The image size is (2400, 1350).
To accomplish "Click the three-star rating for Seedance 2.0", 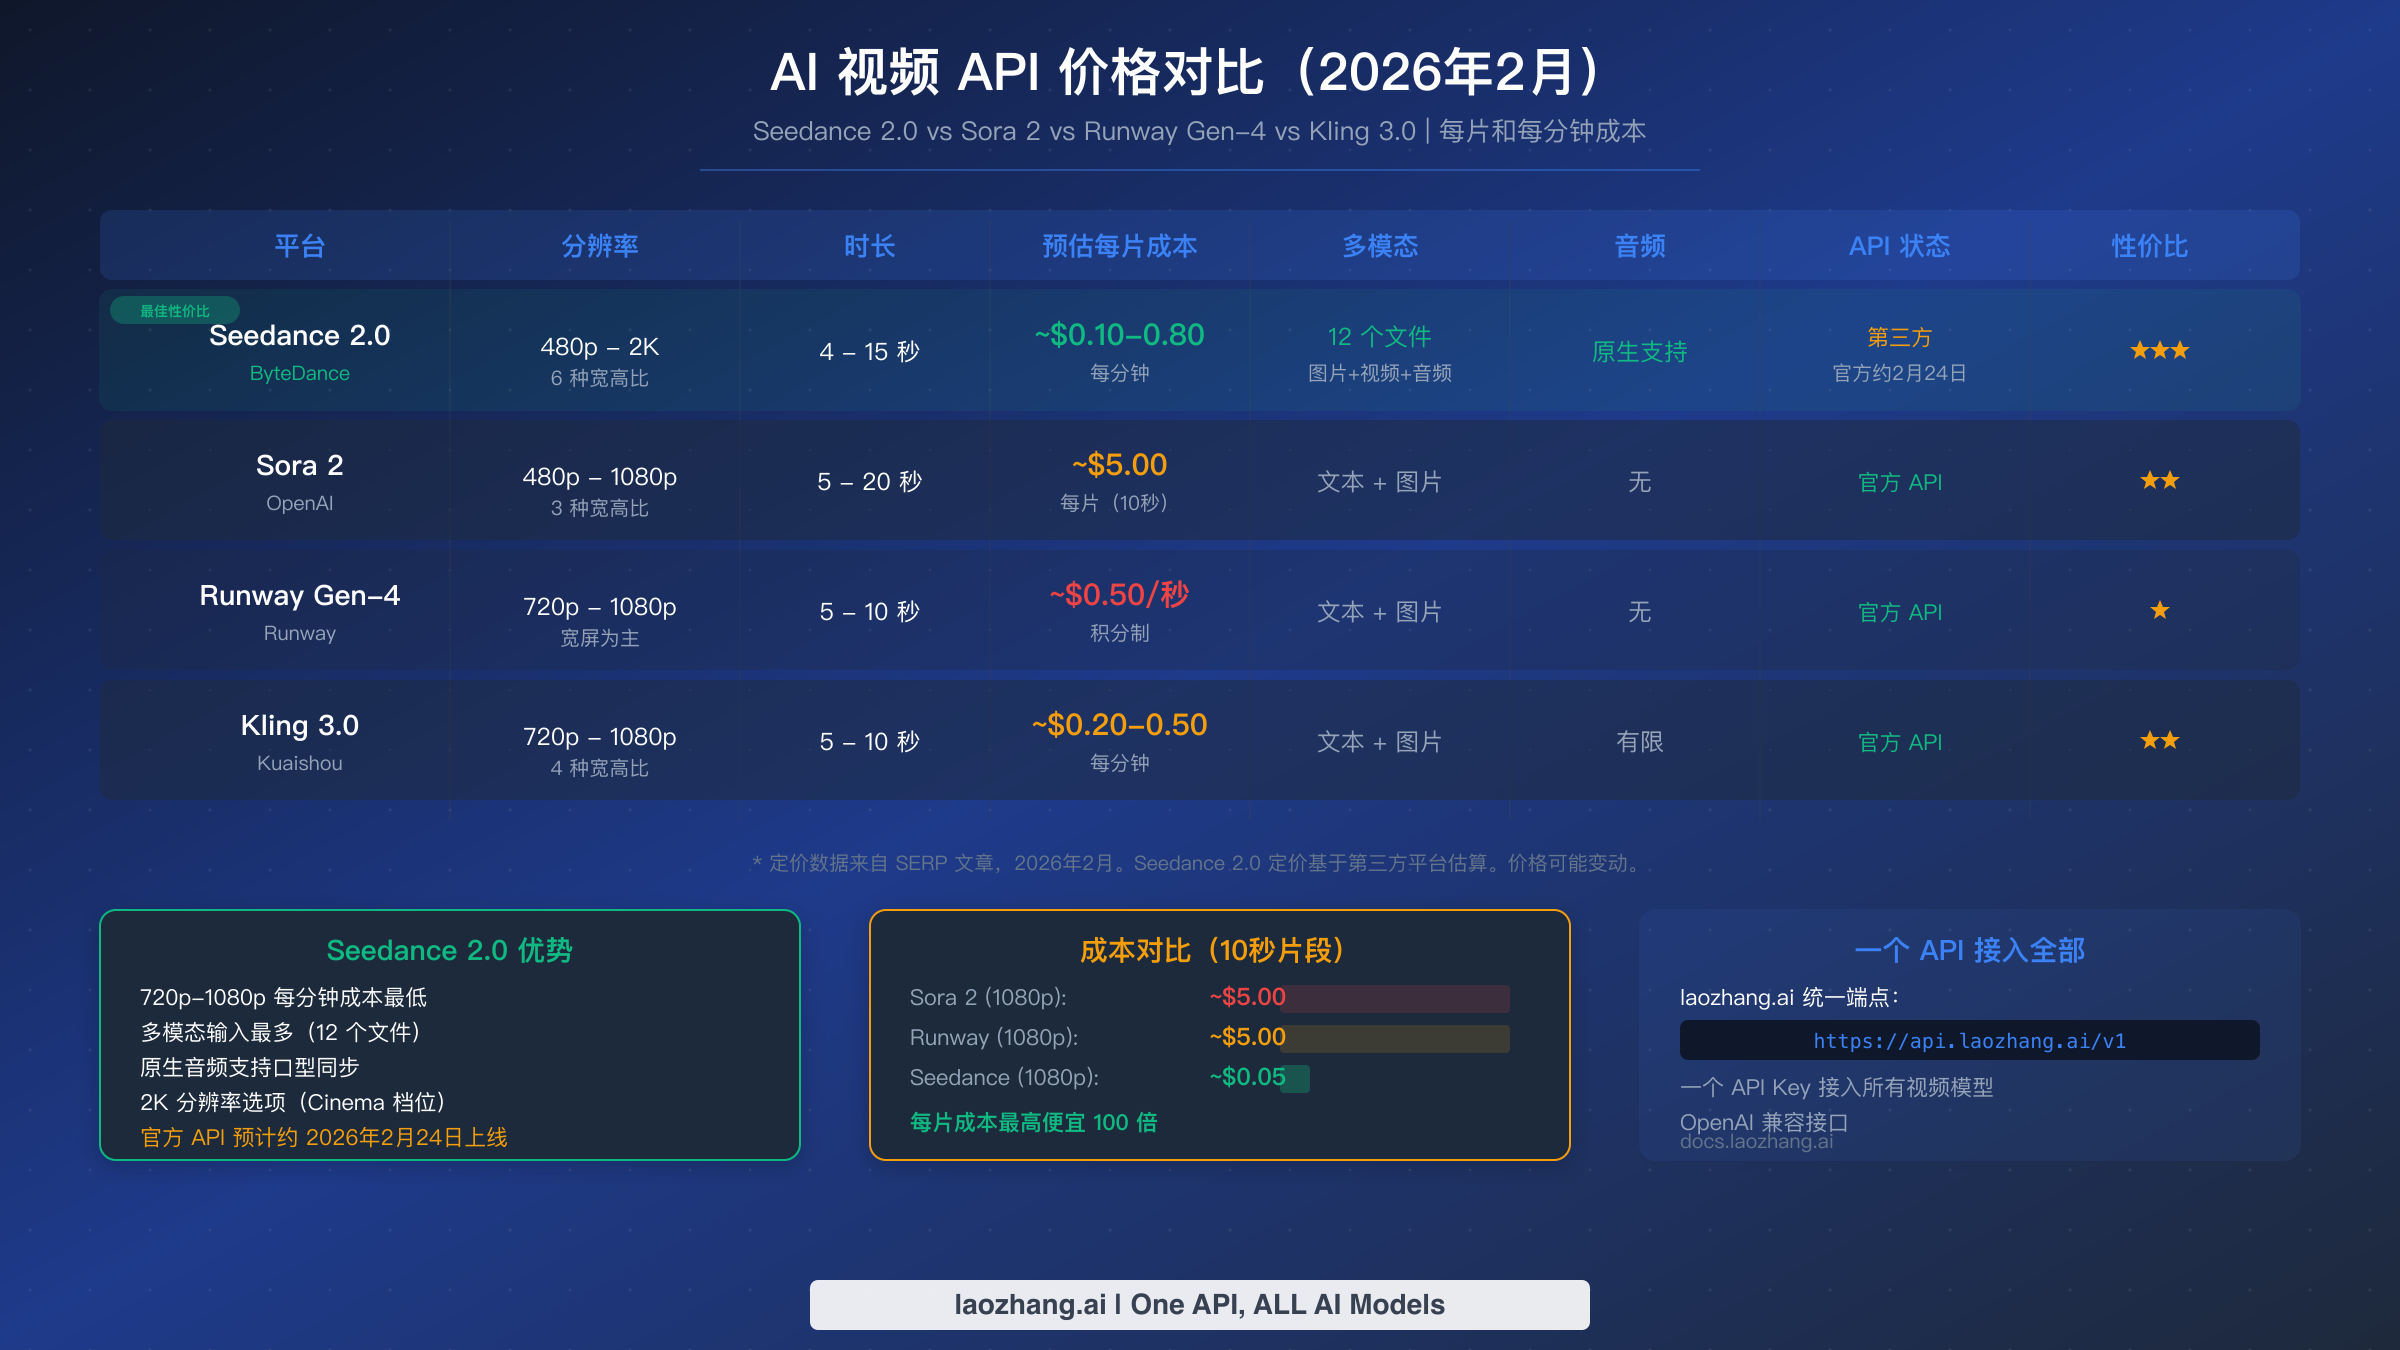I will [2159, 350].
